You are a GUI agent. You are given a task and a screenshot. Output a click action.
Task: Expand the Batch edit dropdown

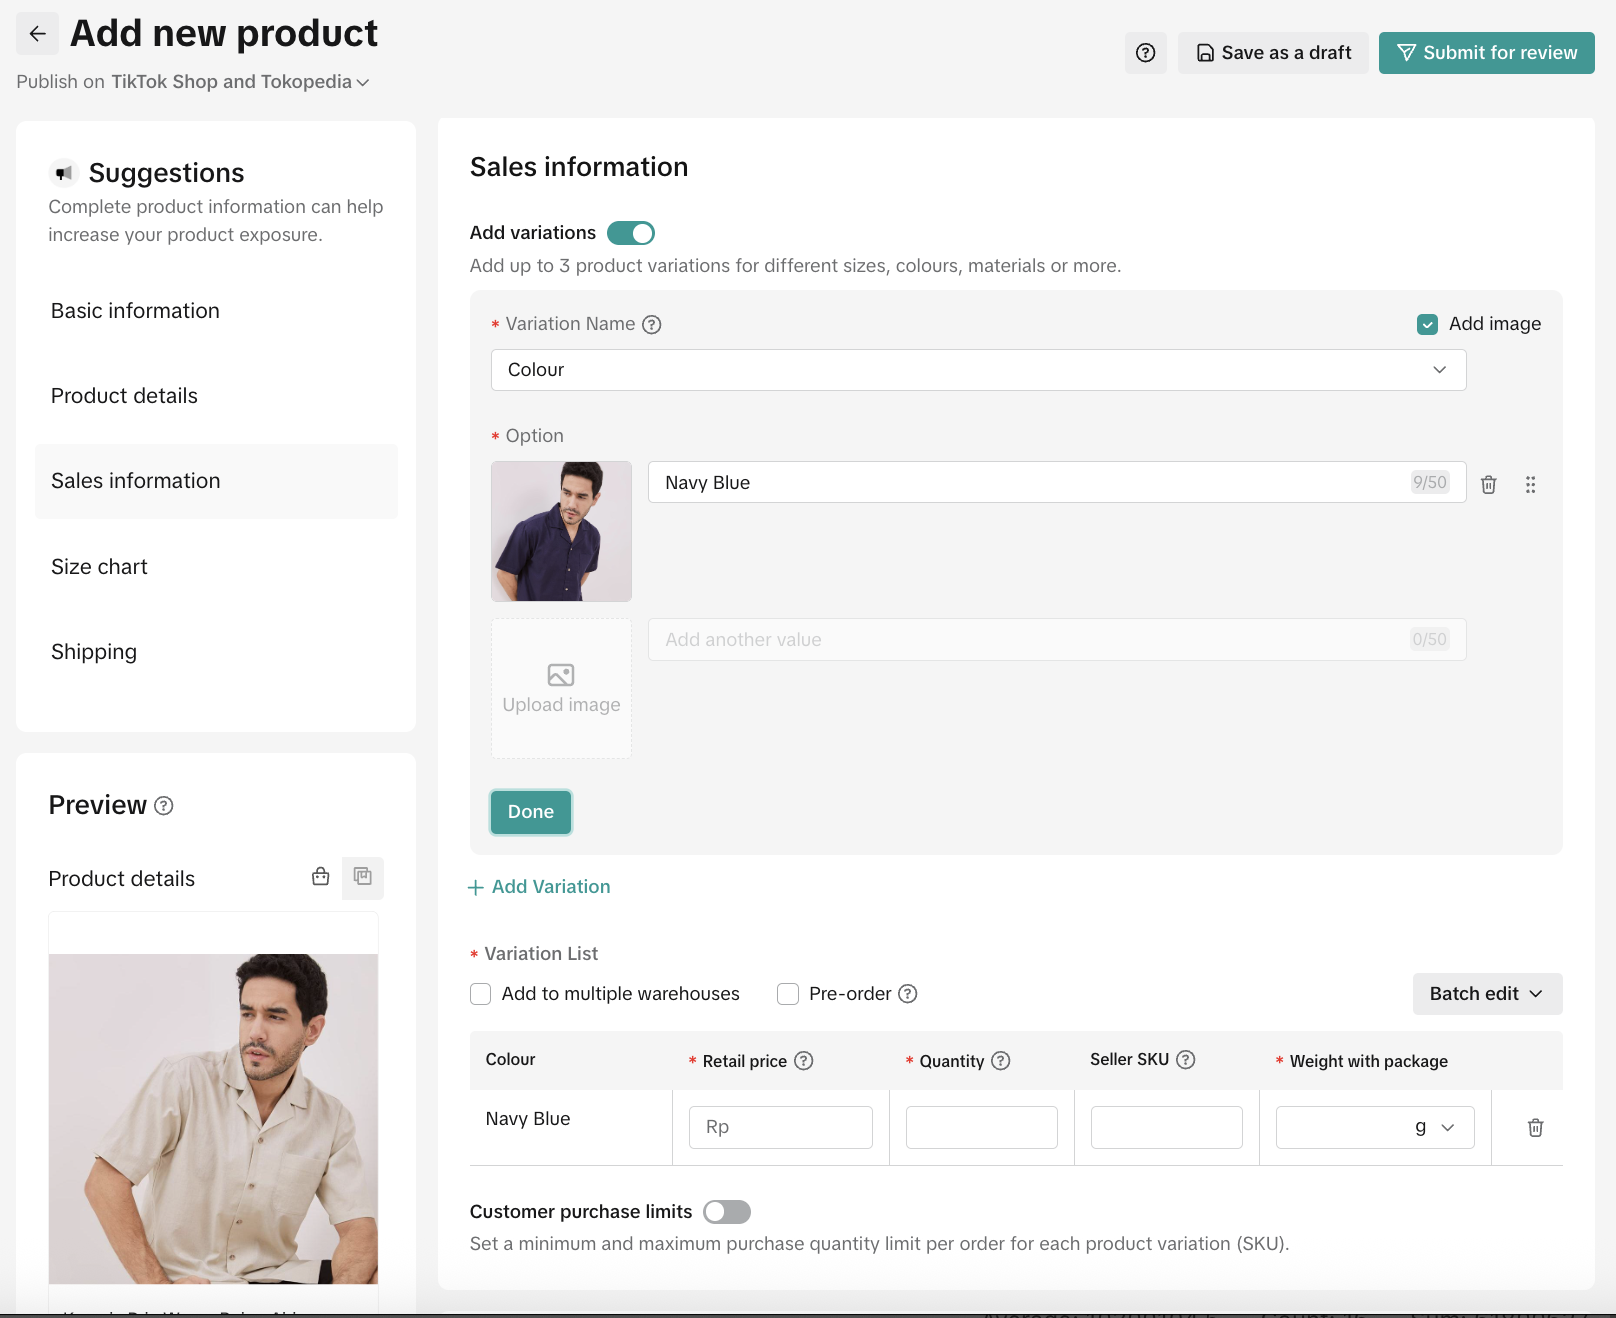click(x=1487, y=994)
